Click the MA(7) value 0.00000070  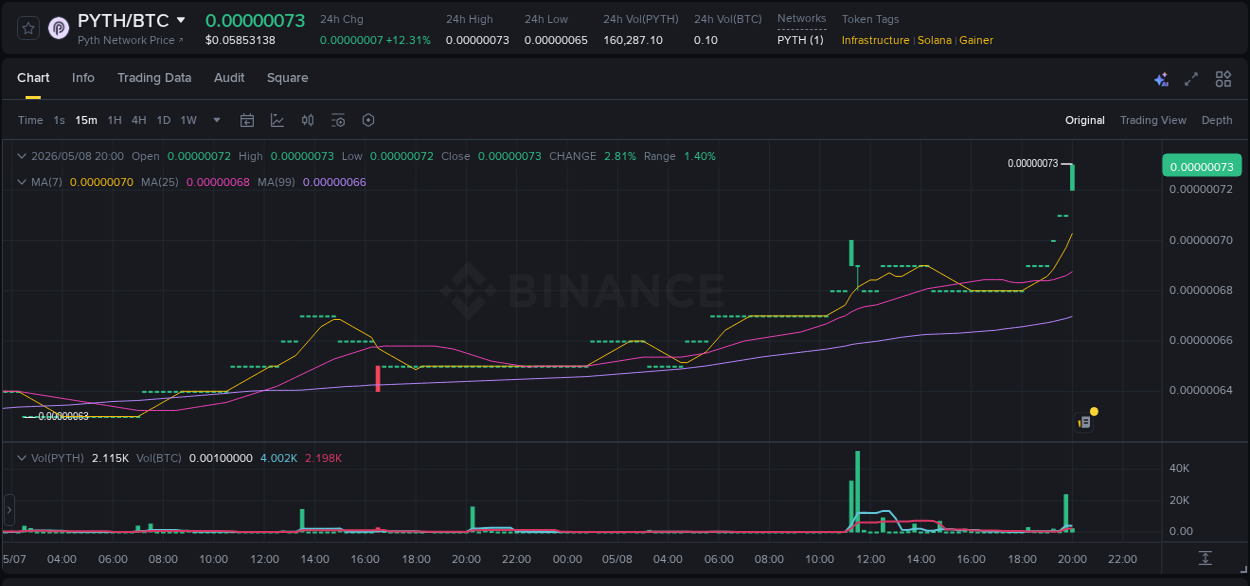(x=102, y=182)
